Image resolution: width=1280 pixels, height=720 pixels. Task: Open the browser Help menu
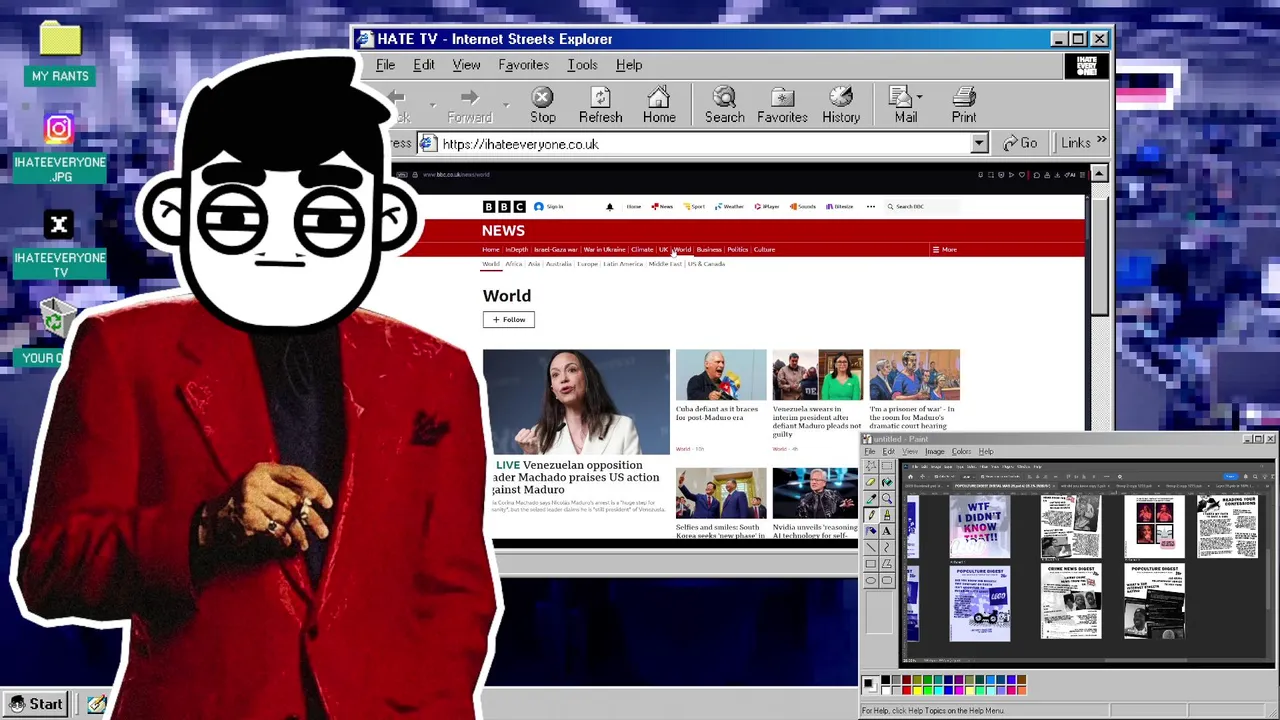coord(629,65)
